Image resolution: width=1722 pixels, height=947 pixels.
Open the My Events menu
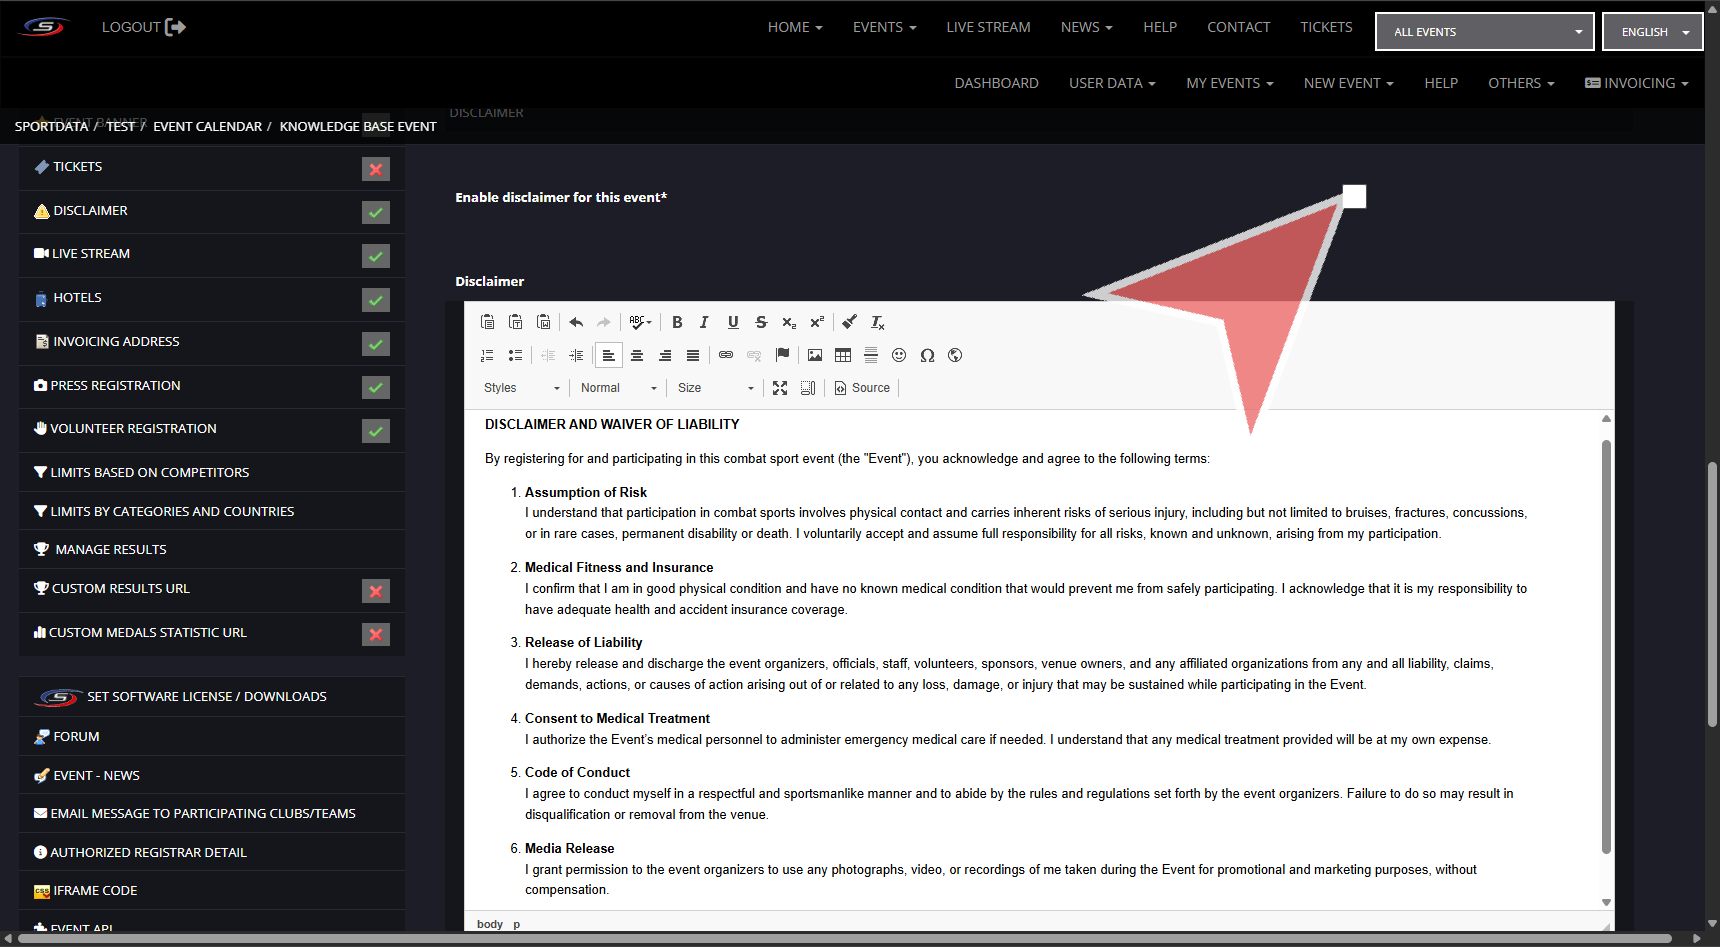(1229, 83)
